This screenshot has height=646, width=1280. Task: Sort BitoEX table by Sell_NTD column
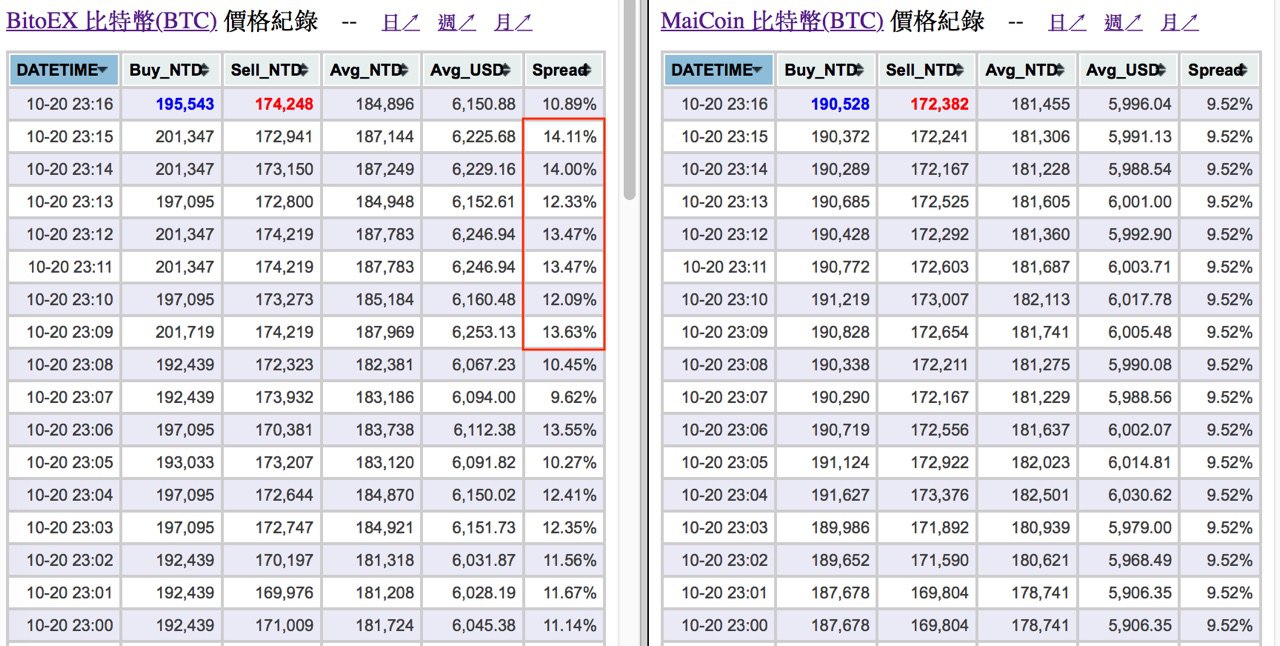coord(272,70)
